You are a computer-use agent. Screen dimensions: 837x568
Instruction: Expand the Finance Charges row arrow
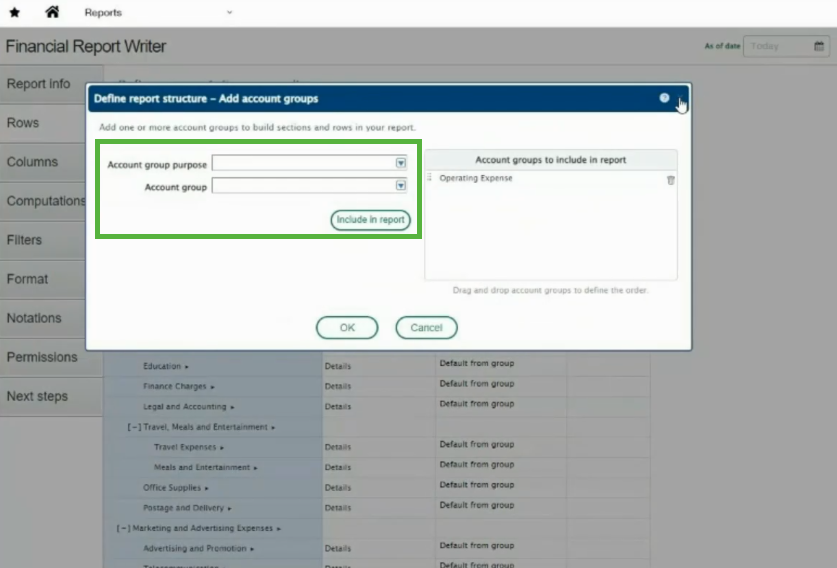[212, 387]
